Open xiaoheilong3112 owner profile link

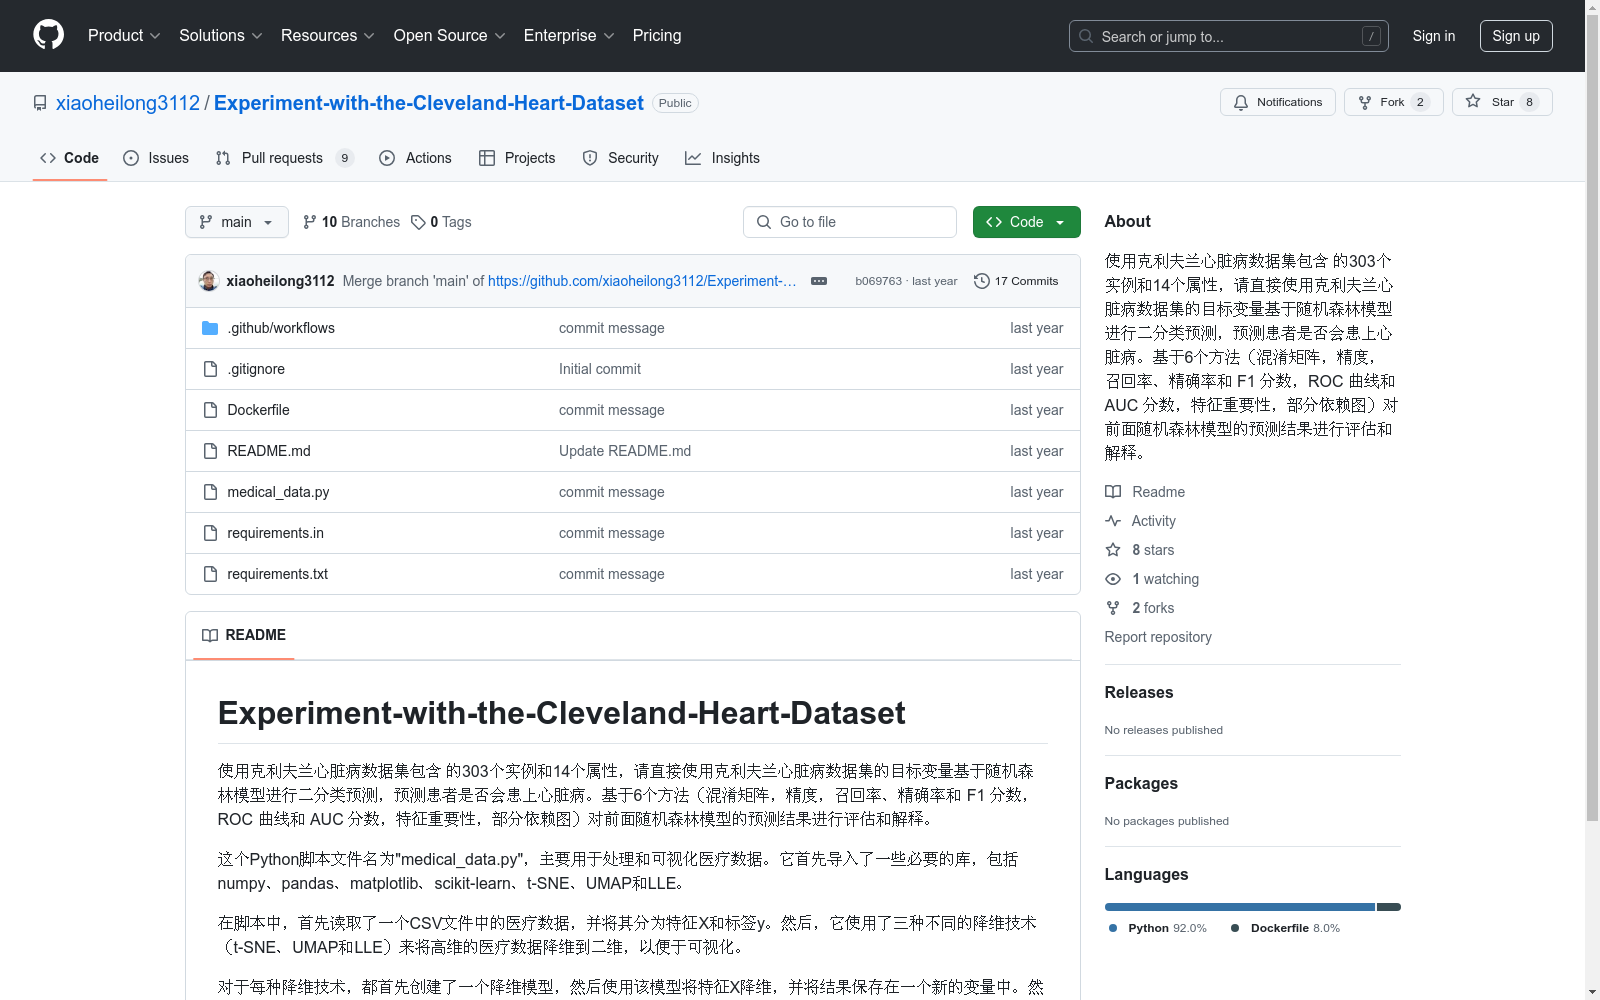[x=128, y=103]
